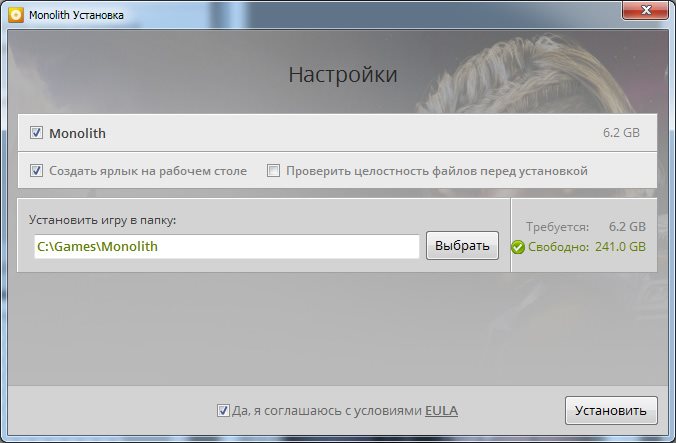Toggle 'Создать ярлык на рабочем столе' checkbox
This screenshot has height=443, width=676.
[36, 171]
